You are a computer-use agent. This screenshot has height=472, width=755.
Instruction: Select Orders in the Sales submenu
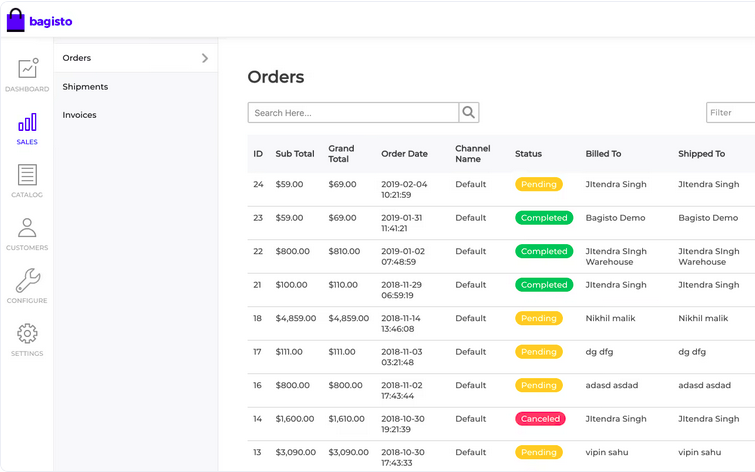tap(77, 58)
